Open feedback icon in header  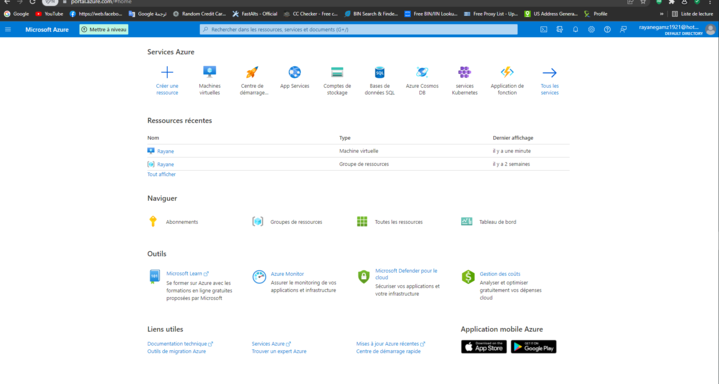623,29
